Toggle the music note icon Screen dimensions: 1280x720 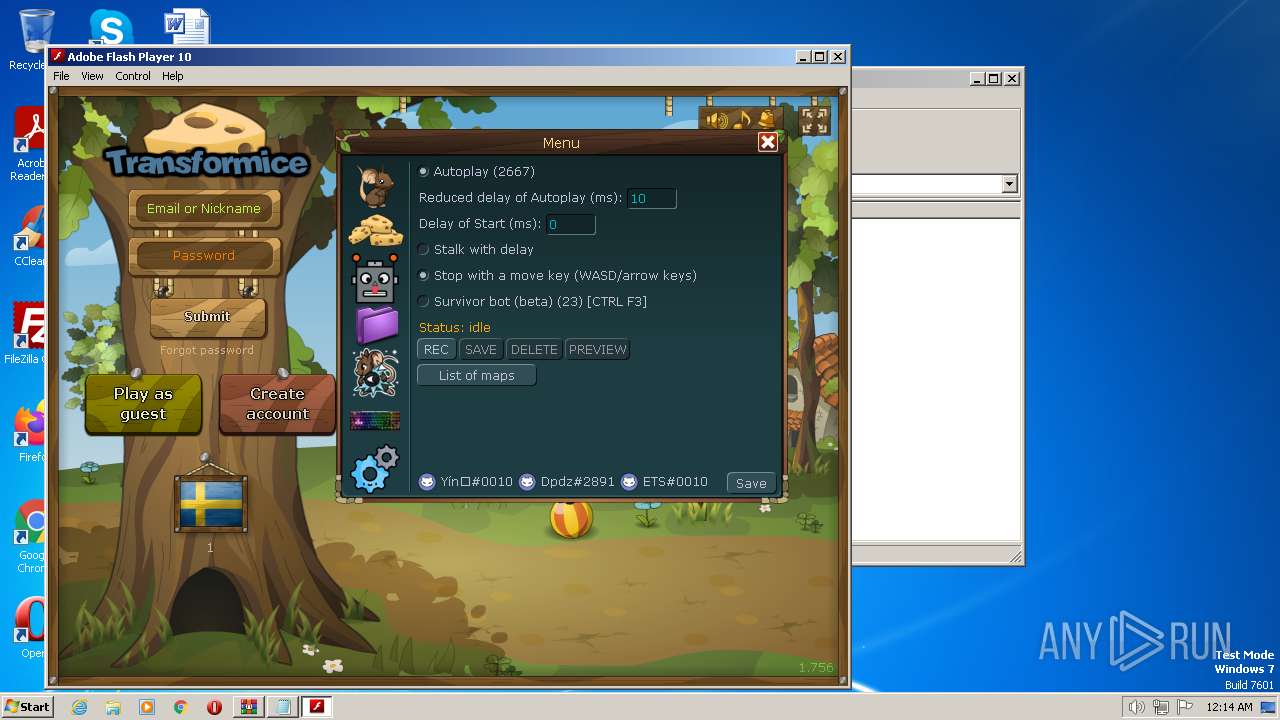pos(741,120)
